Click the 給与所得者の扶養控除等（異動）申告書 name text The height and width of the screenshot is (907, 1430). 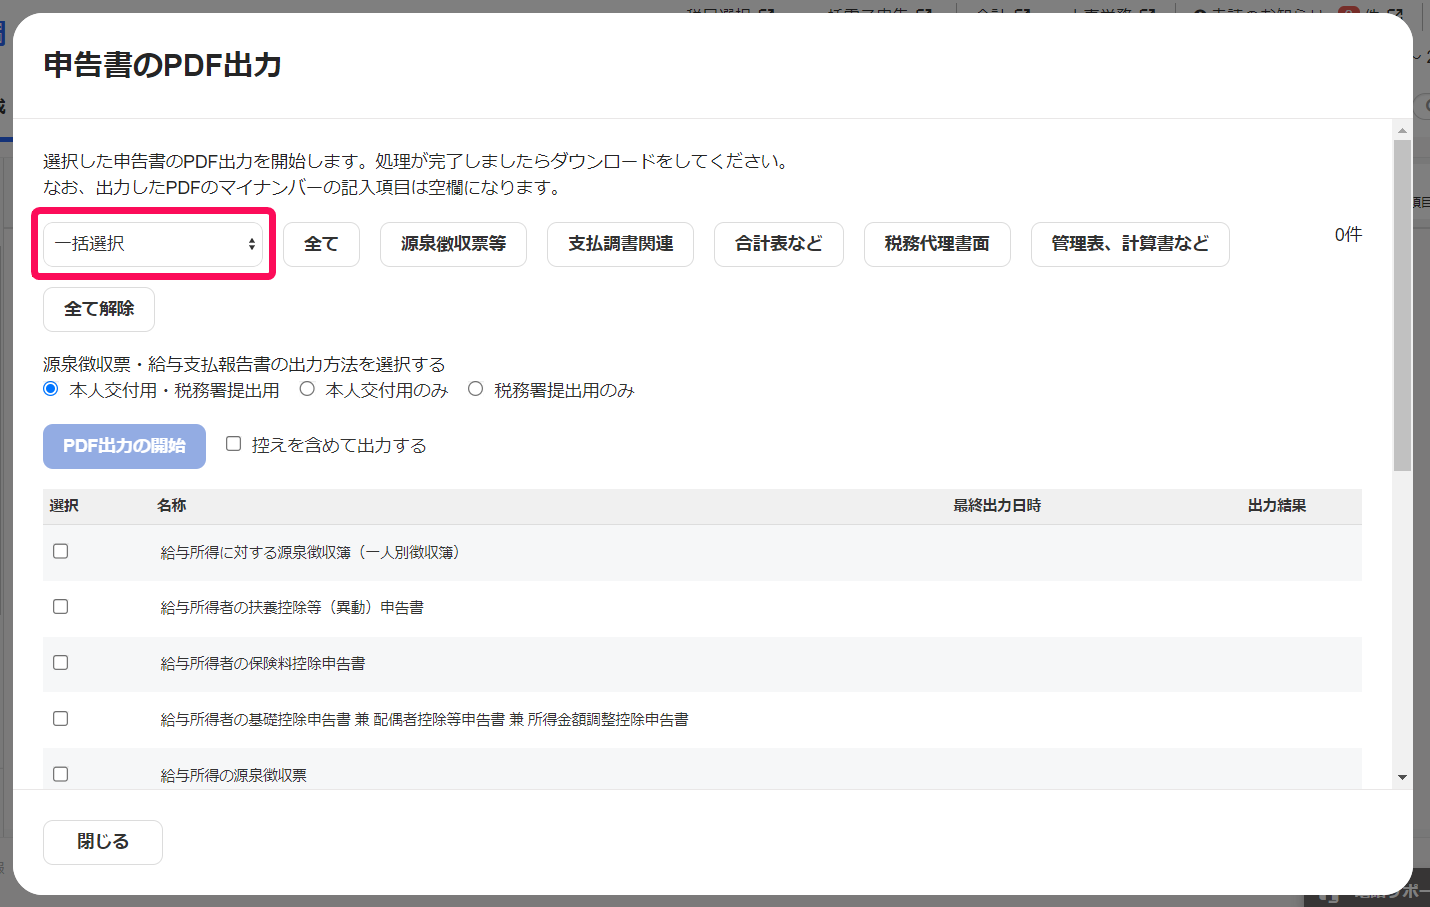coord(292,608)
